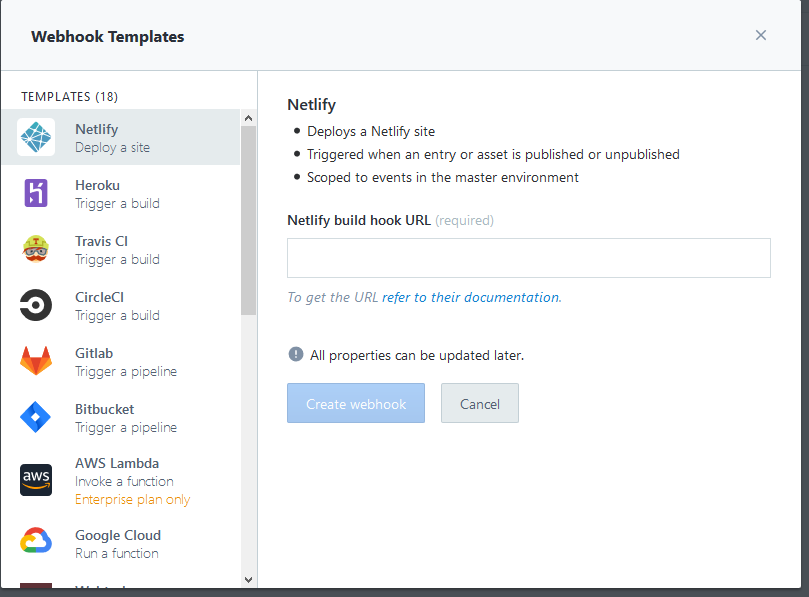Click the Netlify build hook URL label
The width and height of the screenshot is (809, 597).
[x=359, y=220]
